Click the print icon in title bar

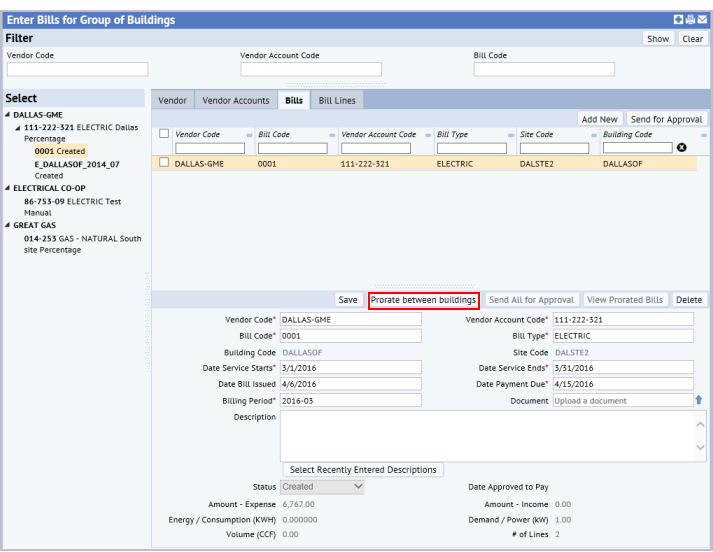point(690,20)
